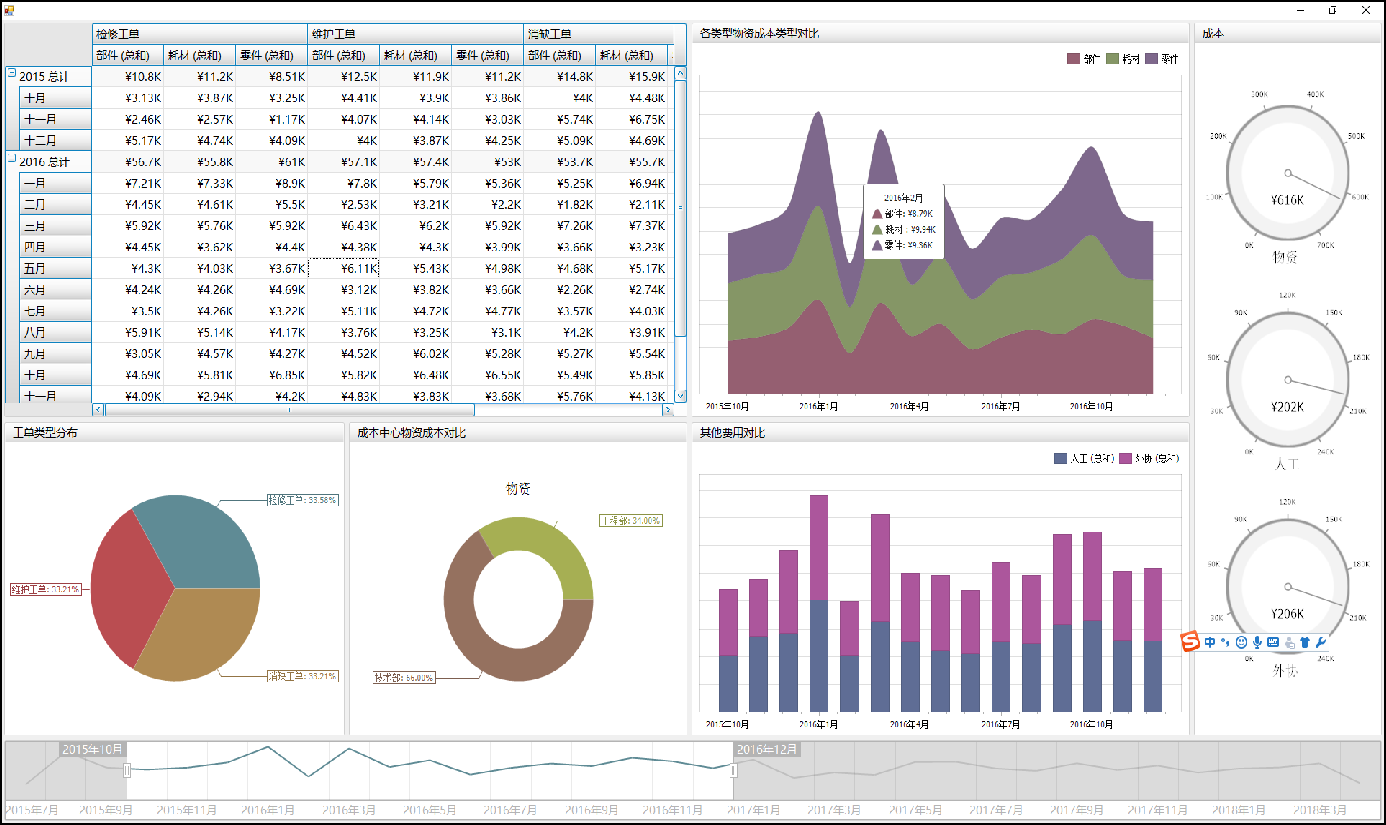Click 部件 (总和) header under 检修工具
1386x825 pixels.
pyautogui.click(x=128, y=55)
